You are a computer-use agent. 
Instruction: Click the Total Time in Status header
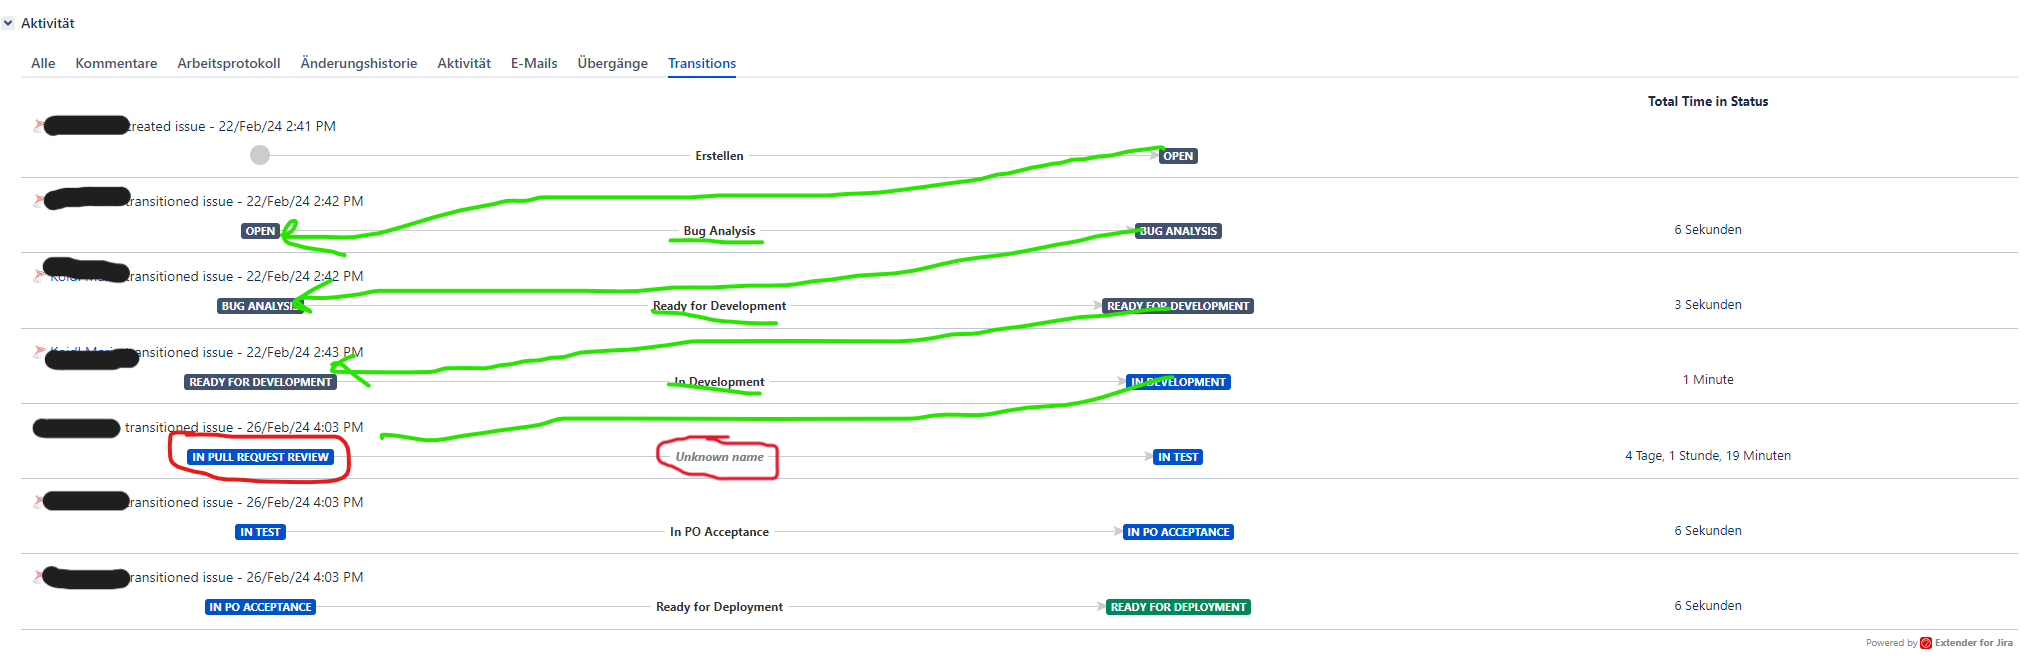(x=1708, y=101)
